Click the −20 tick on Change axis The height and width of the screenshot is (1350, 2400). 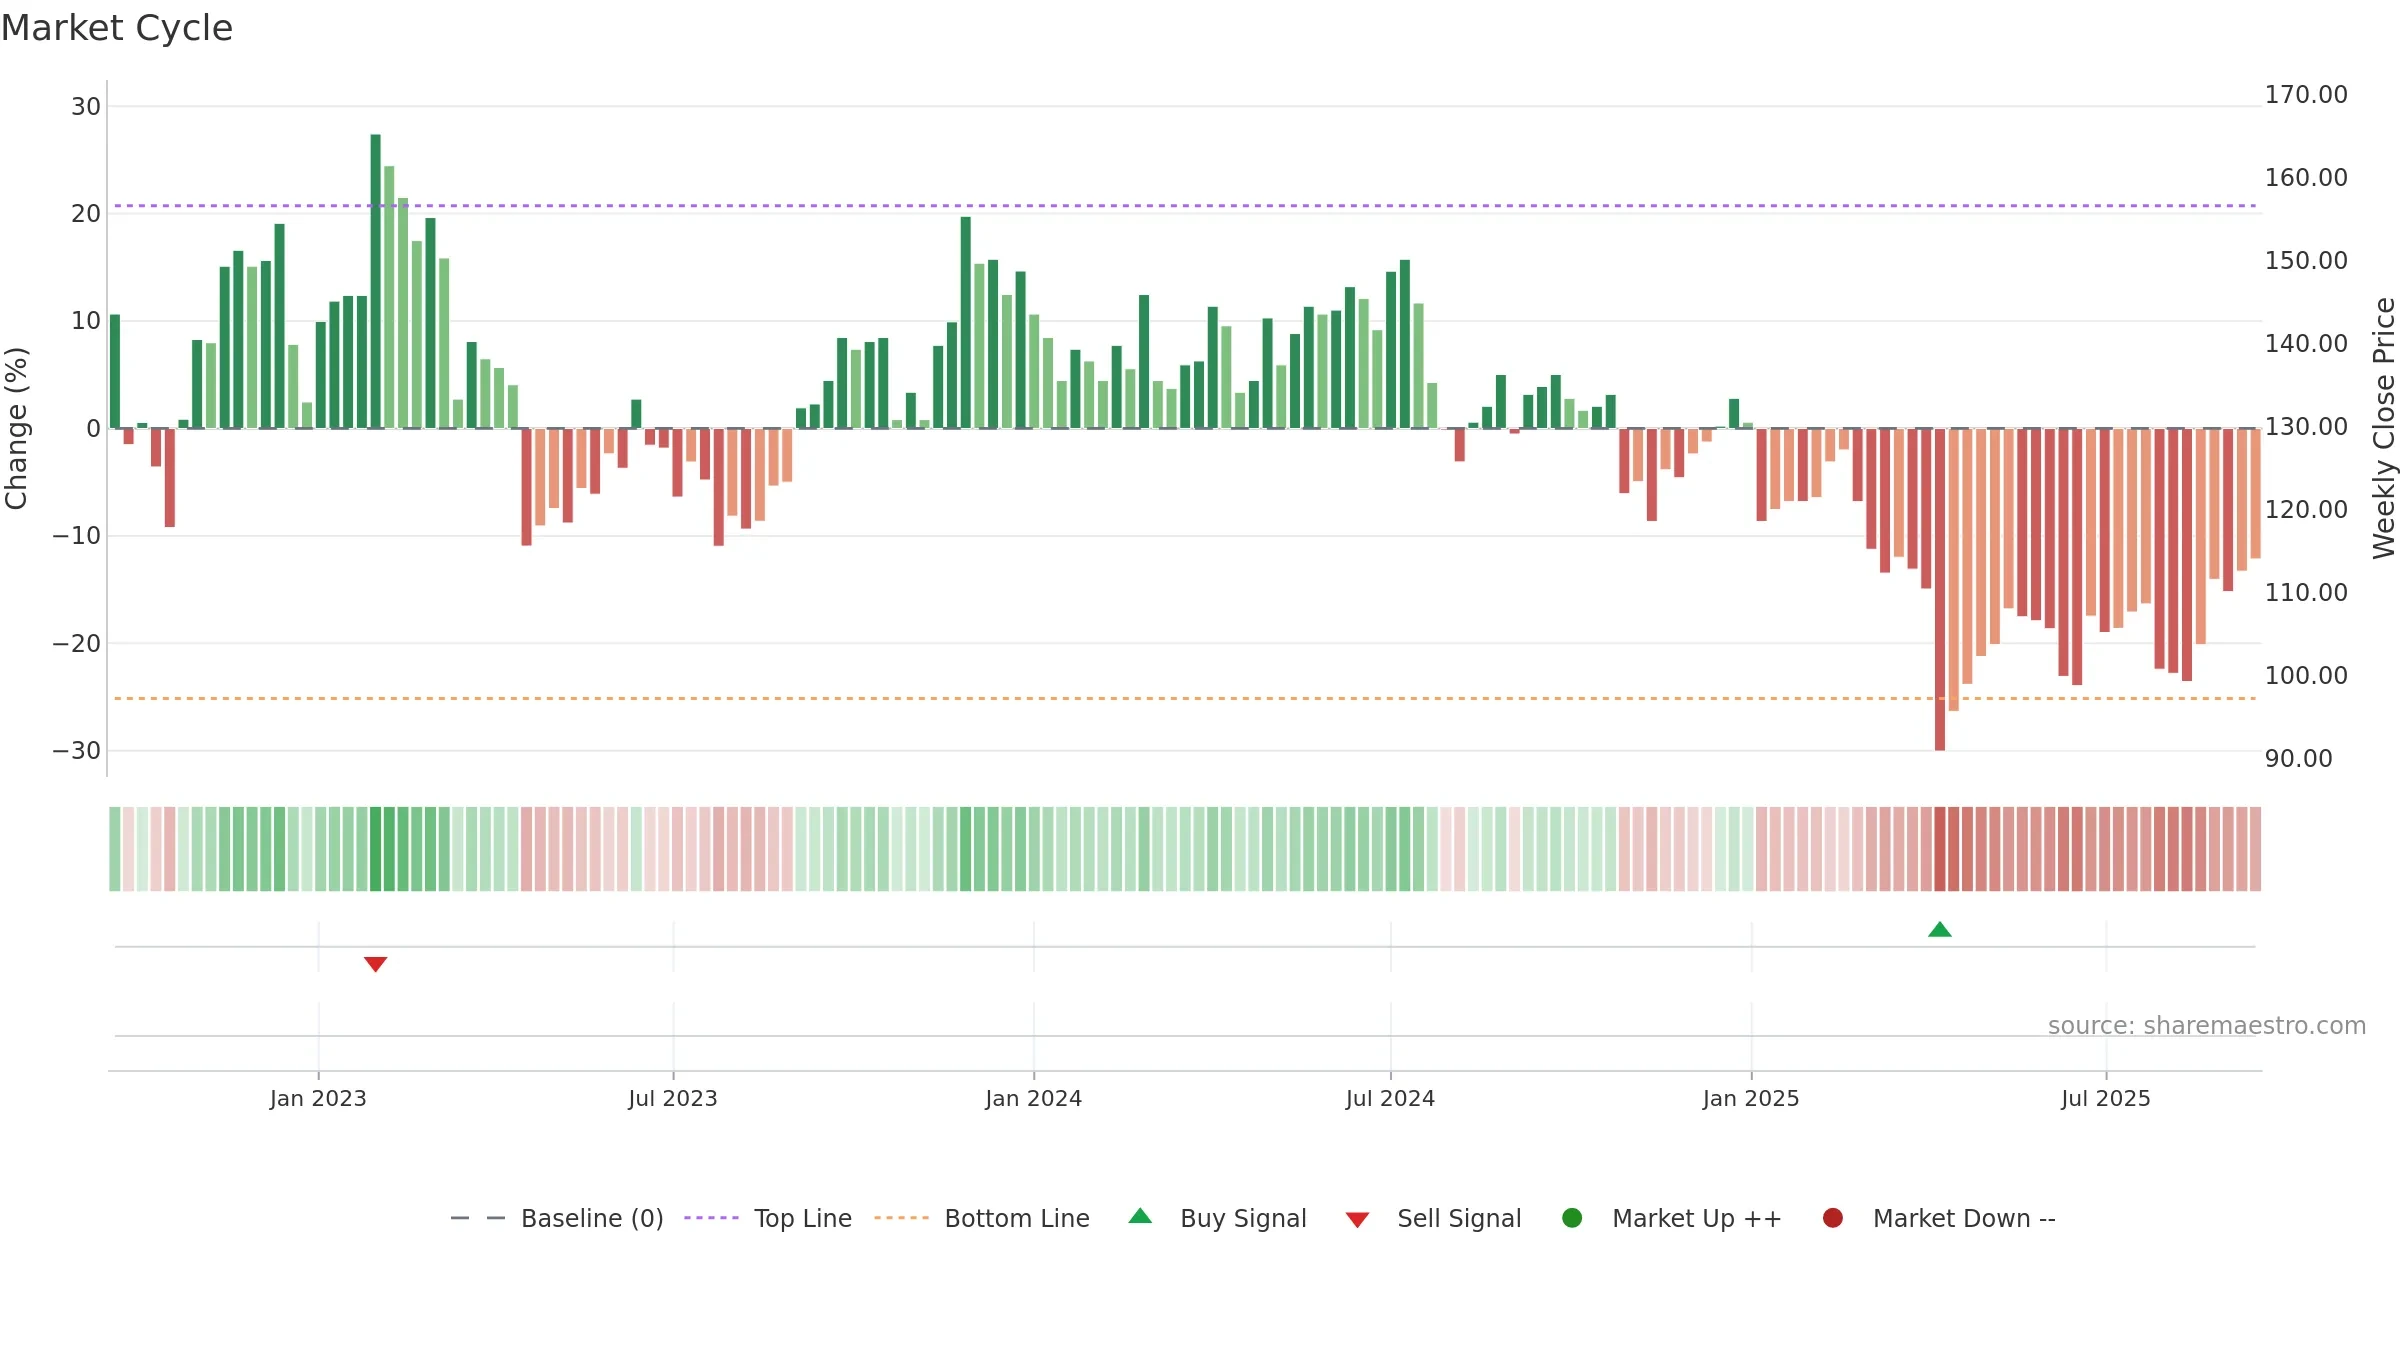(77, 644)
